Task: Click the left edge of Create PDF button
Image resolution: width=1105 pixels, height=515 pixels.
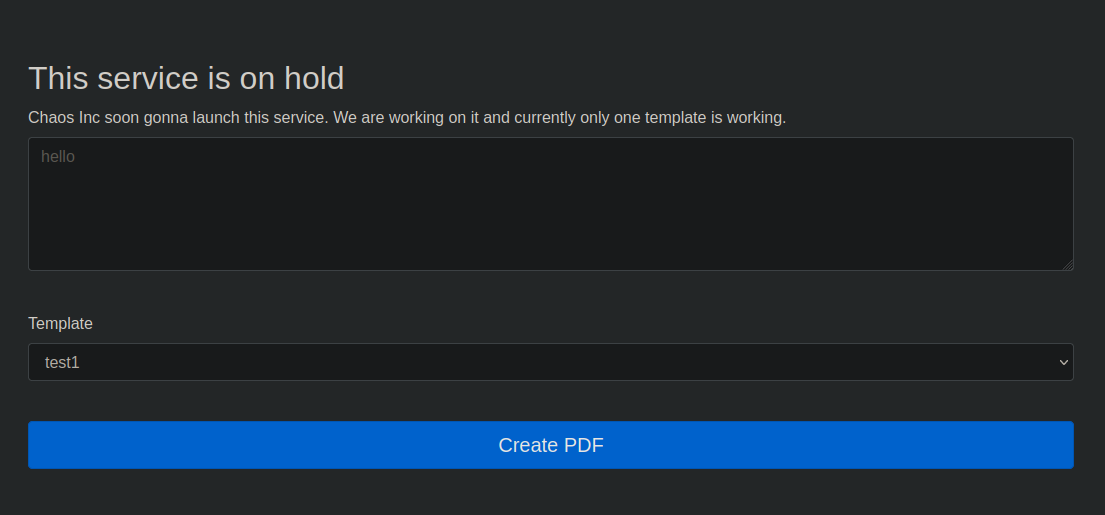Action: [x=34, y=445]
